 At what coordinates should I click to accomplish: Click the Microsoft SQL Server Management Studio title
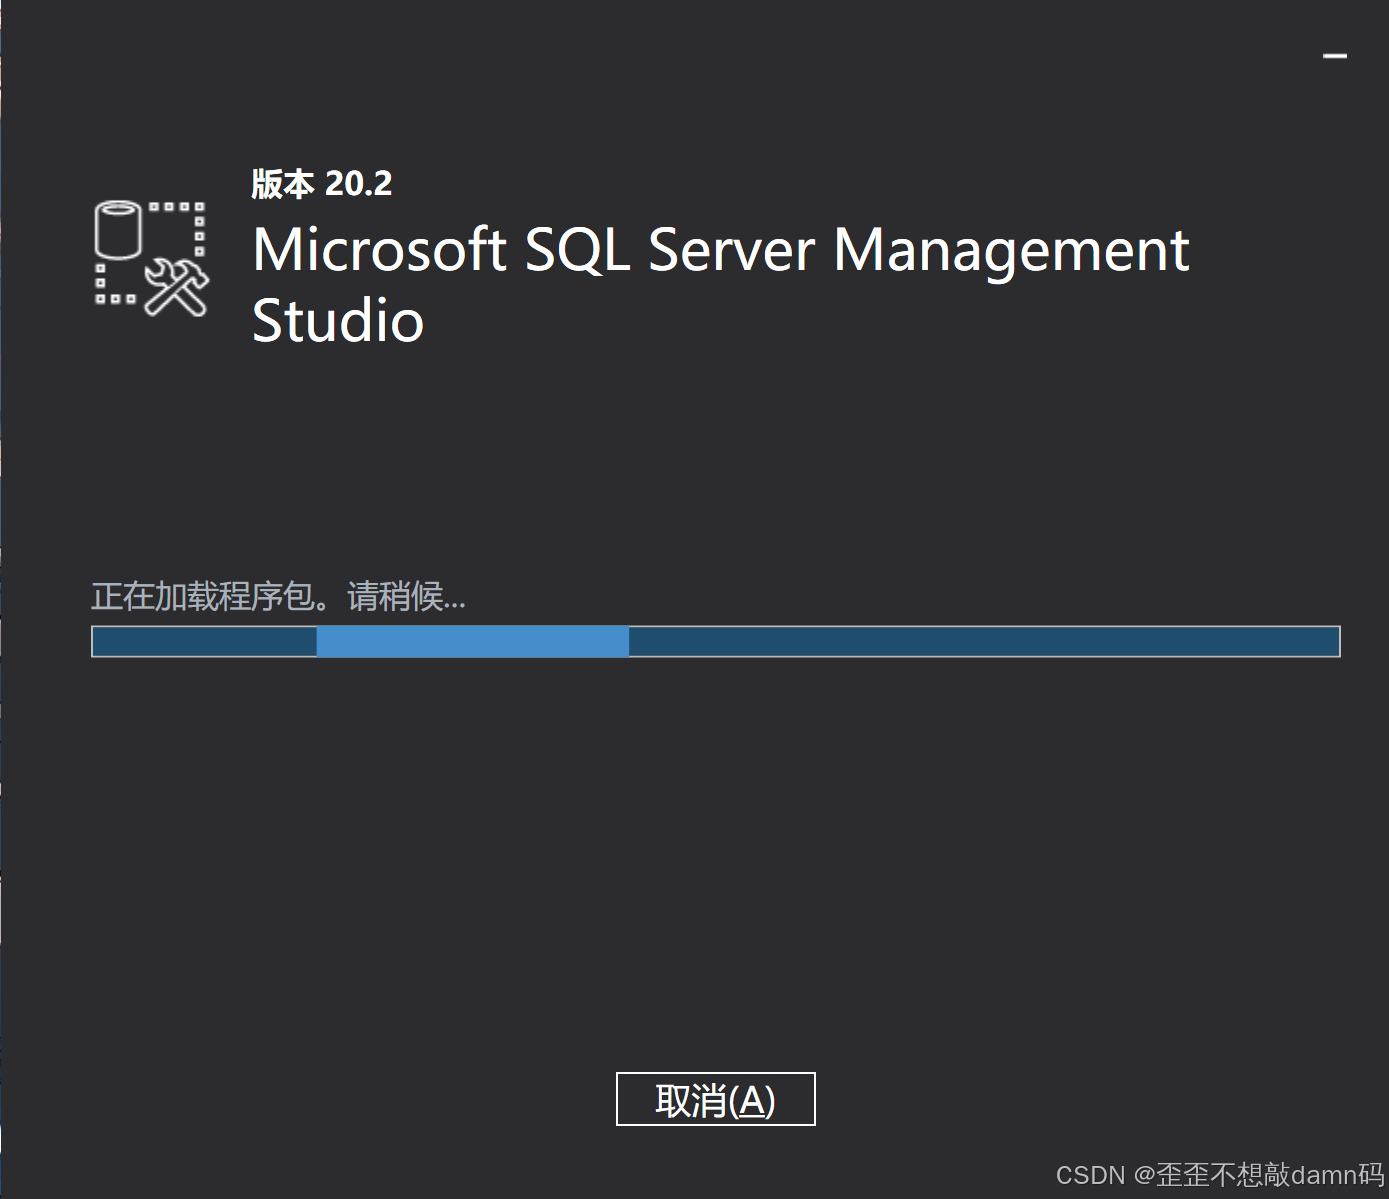click(x=721, y=284)
